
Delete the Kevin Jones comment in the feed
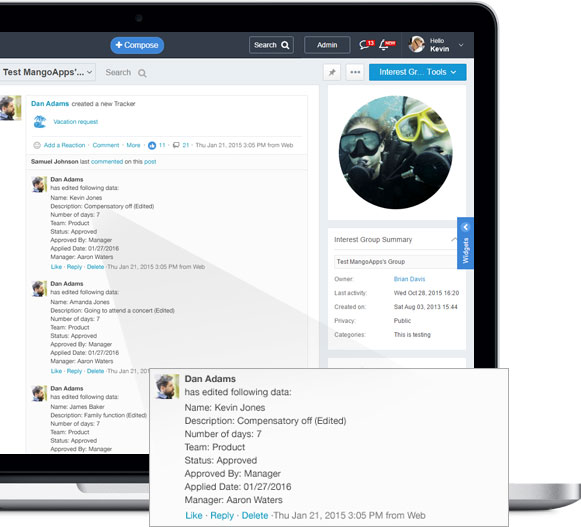pos(95,267)
